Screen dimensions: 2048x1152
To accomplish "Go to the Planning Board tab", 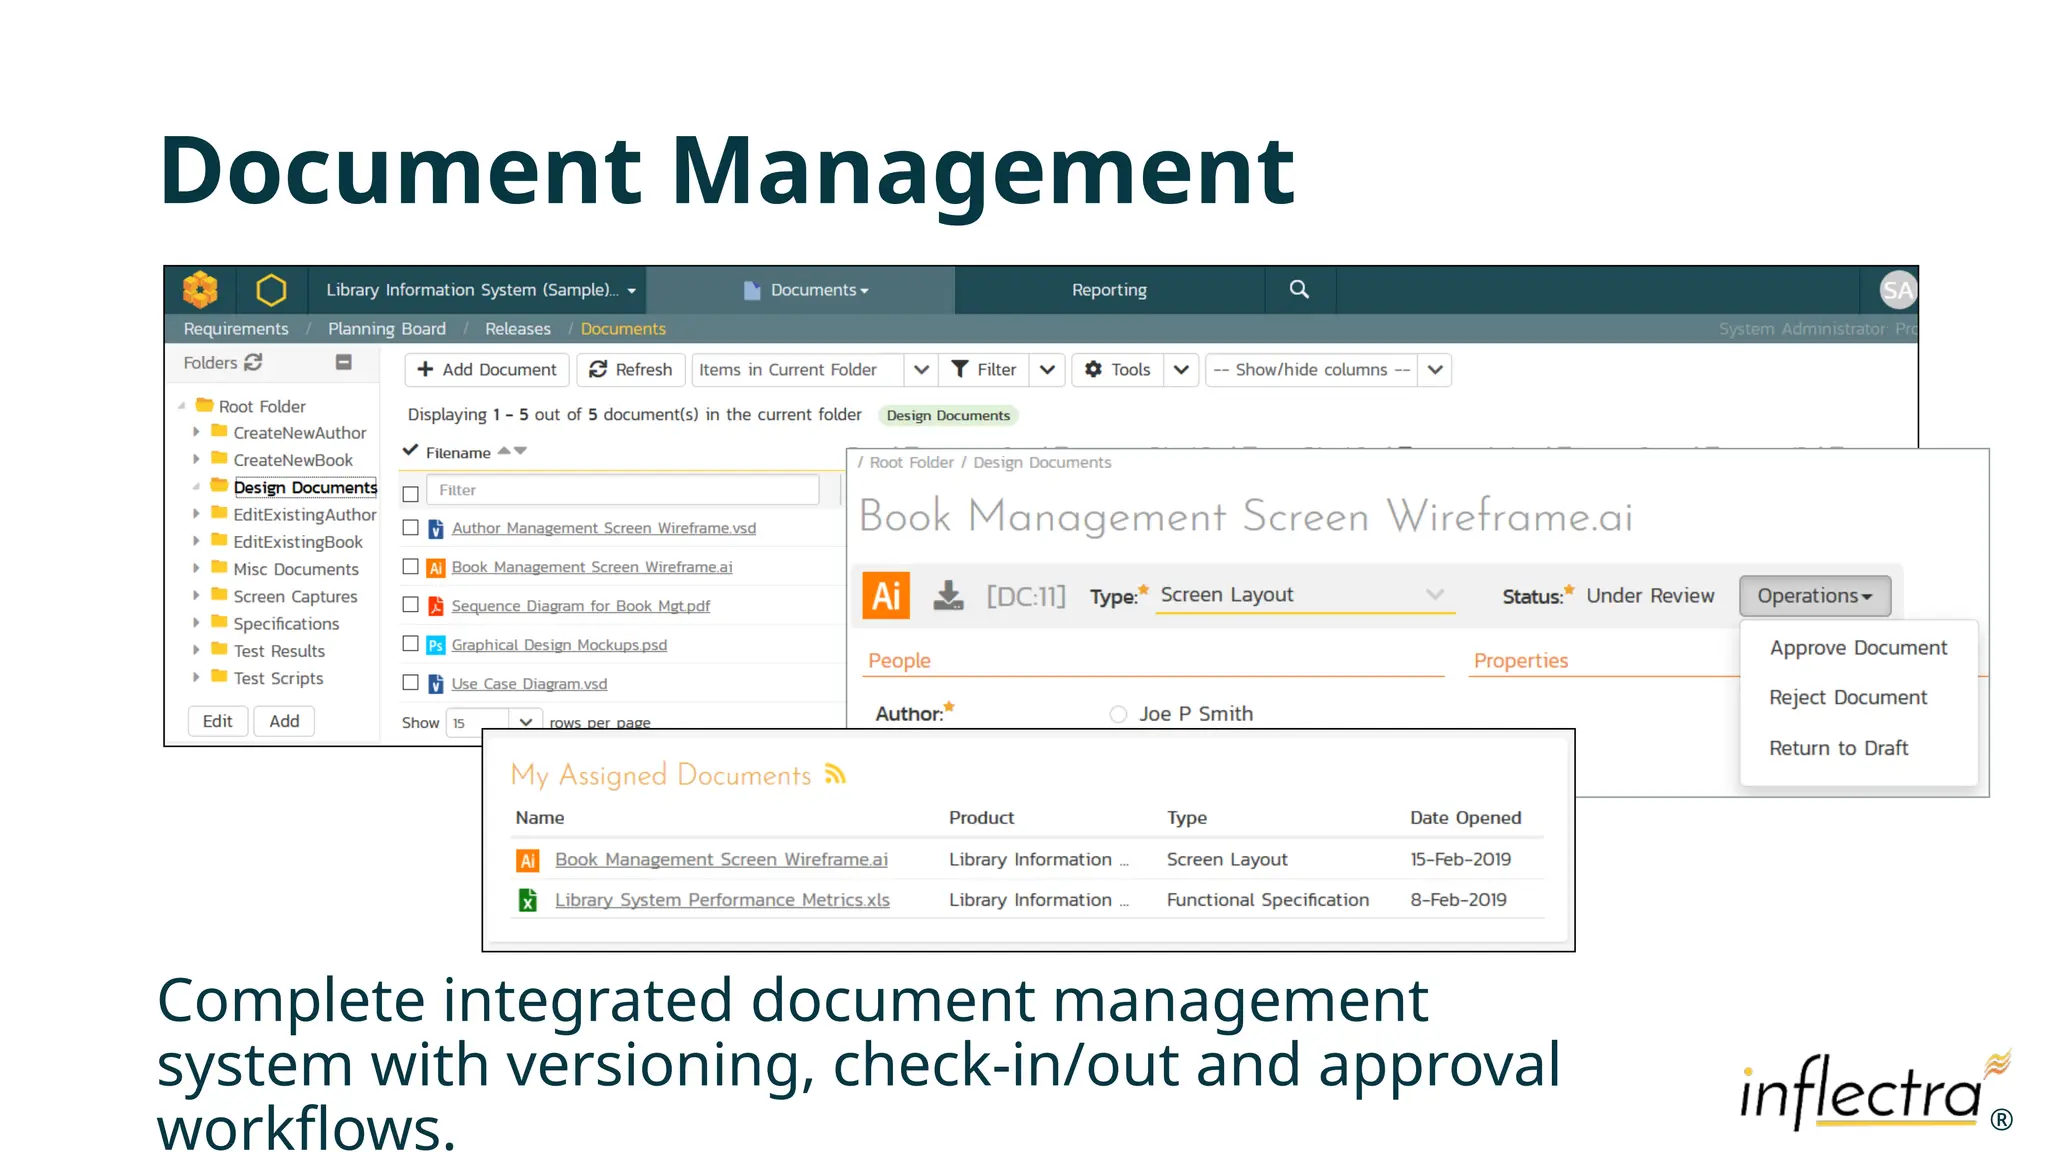I will pyautogui.click(x=387, y=329).
